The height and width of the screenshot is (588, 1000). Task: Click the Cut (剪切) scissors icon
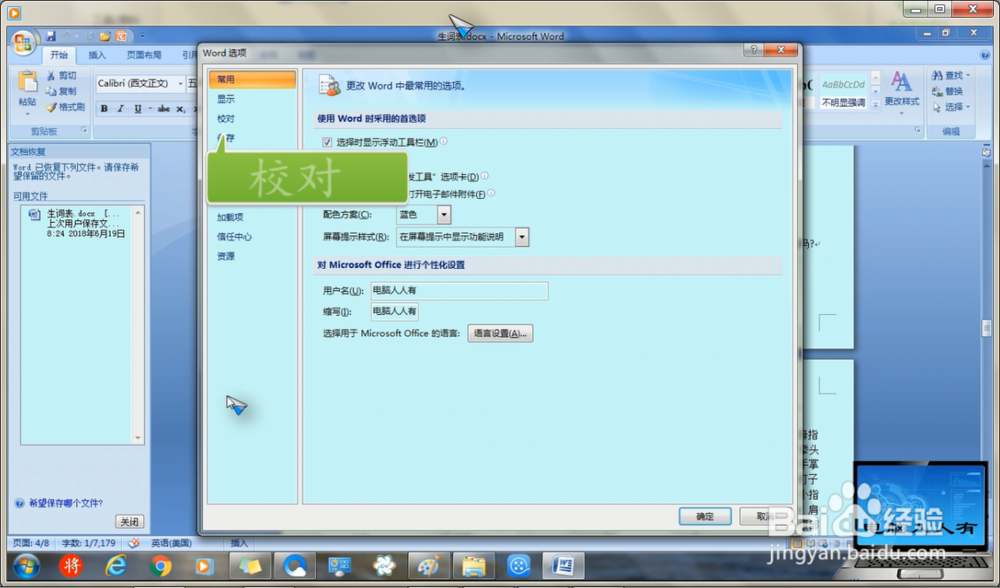click(51, 75)
